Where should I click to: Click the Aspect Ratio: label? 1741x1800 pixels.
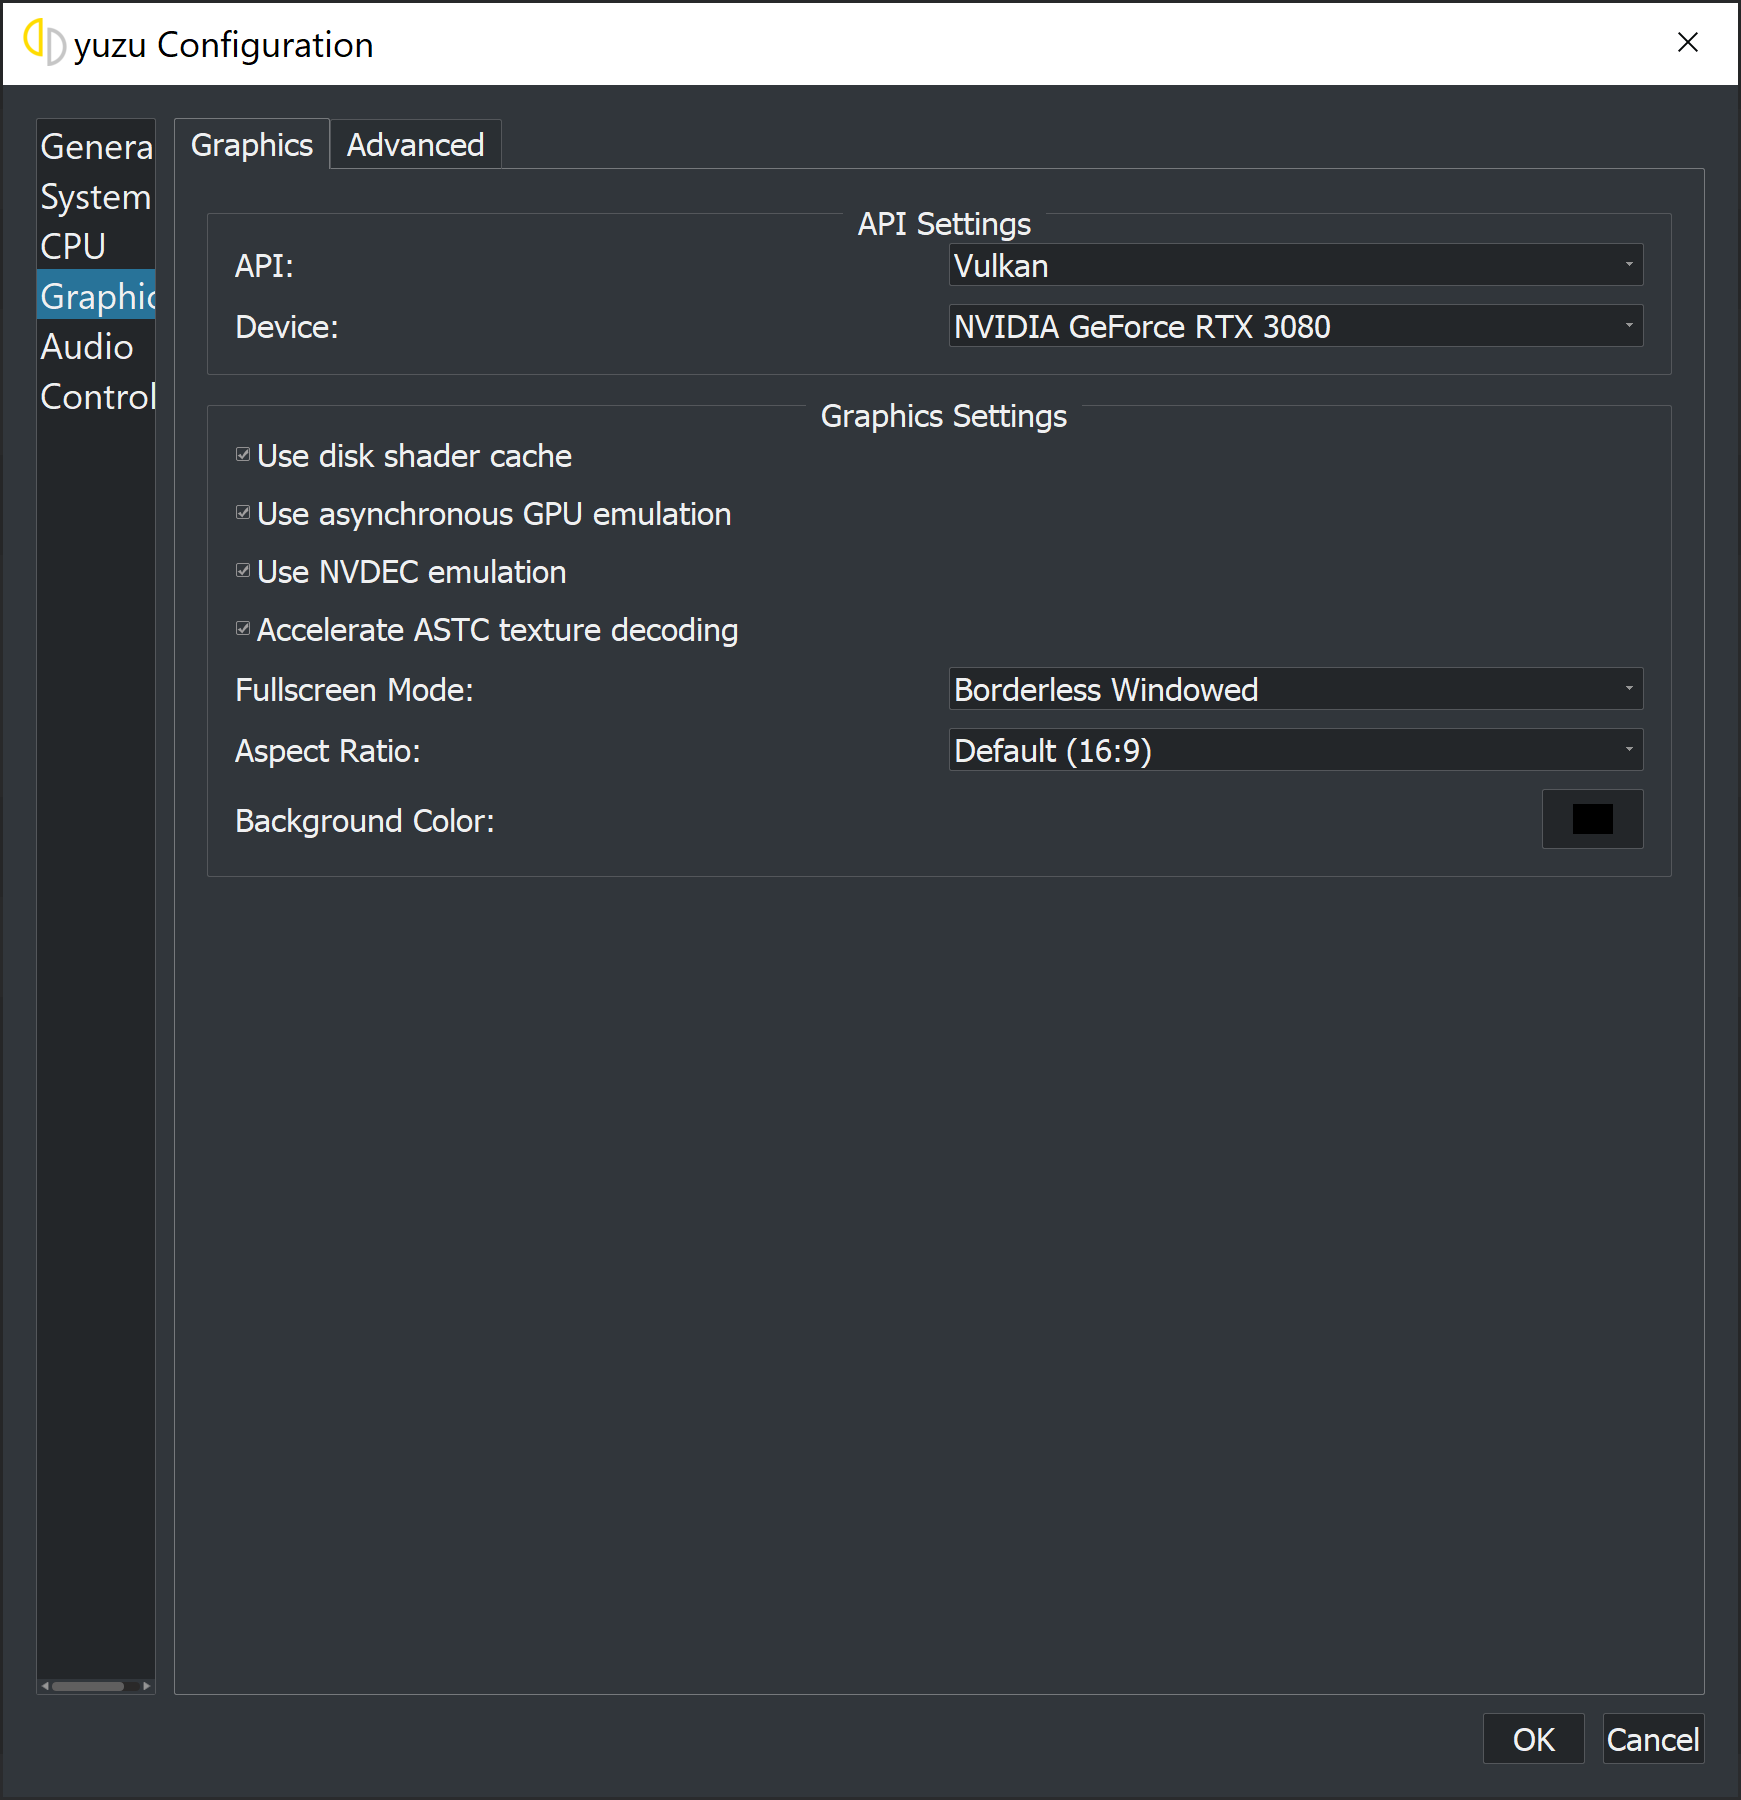[328, 751]
